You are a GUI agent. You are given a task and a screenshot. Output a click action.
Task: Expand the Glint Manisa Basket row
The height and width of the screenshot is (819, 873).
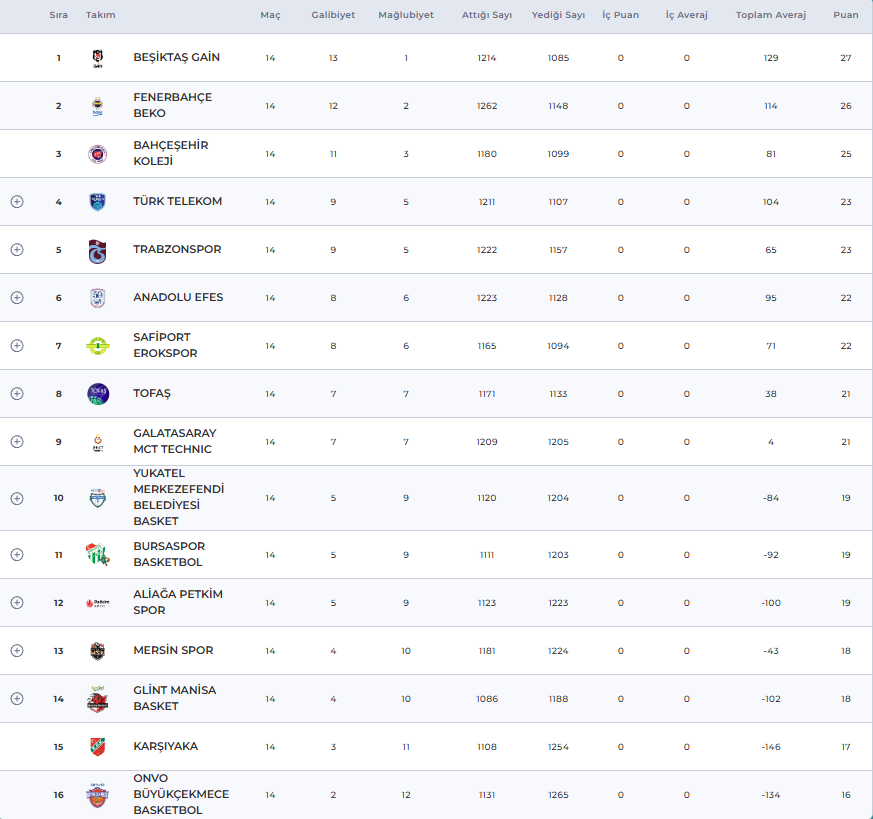tap(17, 699)
